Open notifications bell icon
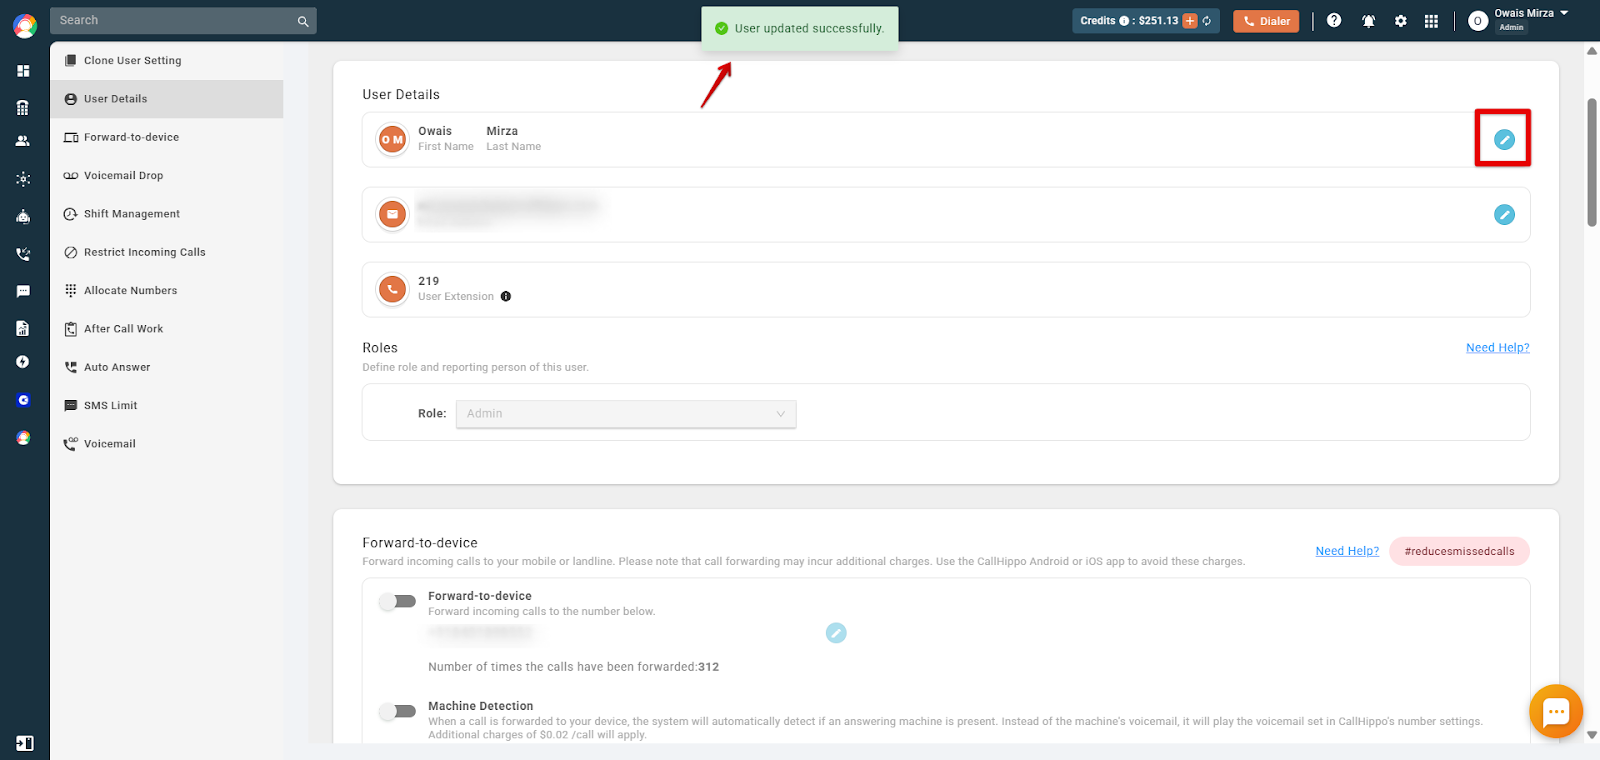Image resolution: width=1600 pixels, height=760 pixels. click(x=1368, y=21)
